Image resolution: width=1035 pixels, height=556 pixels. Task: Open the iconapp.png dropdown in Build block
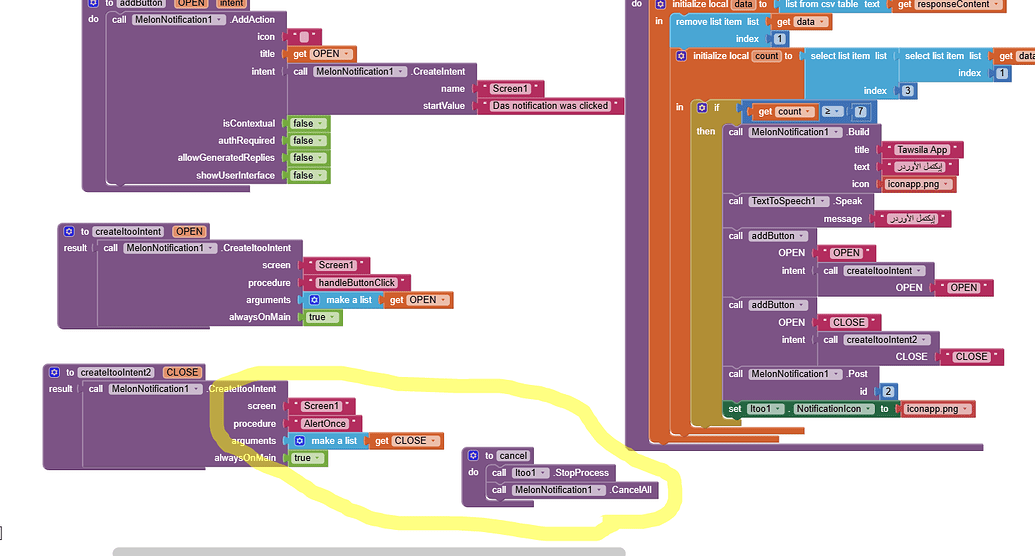point(918,184)
